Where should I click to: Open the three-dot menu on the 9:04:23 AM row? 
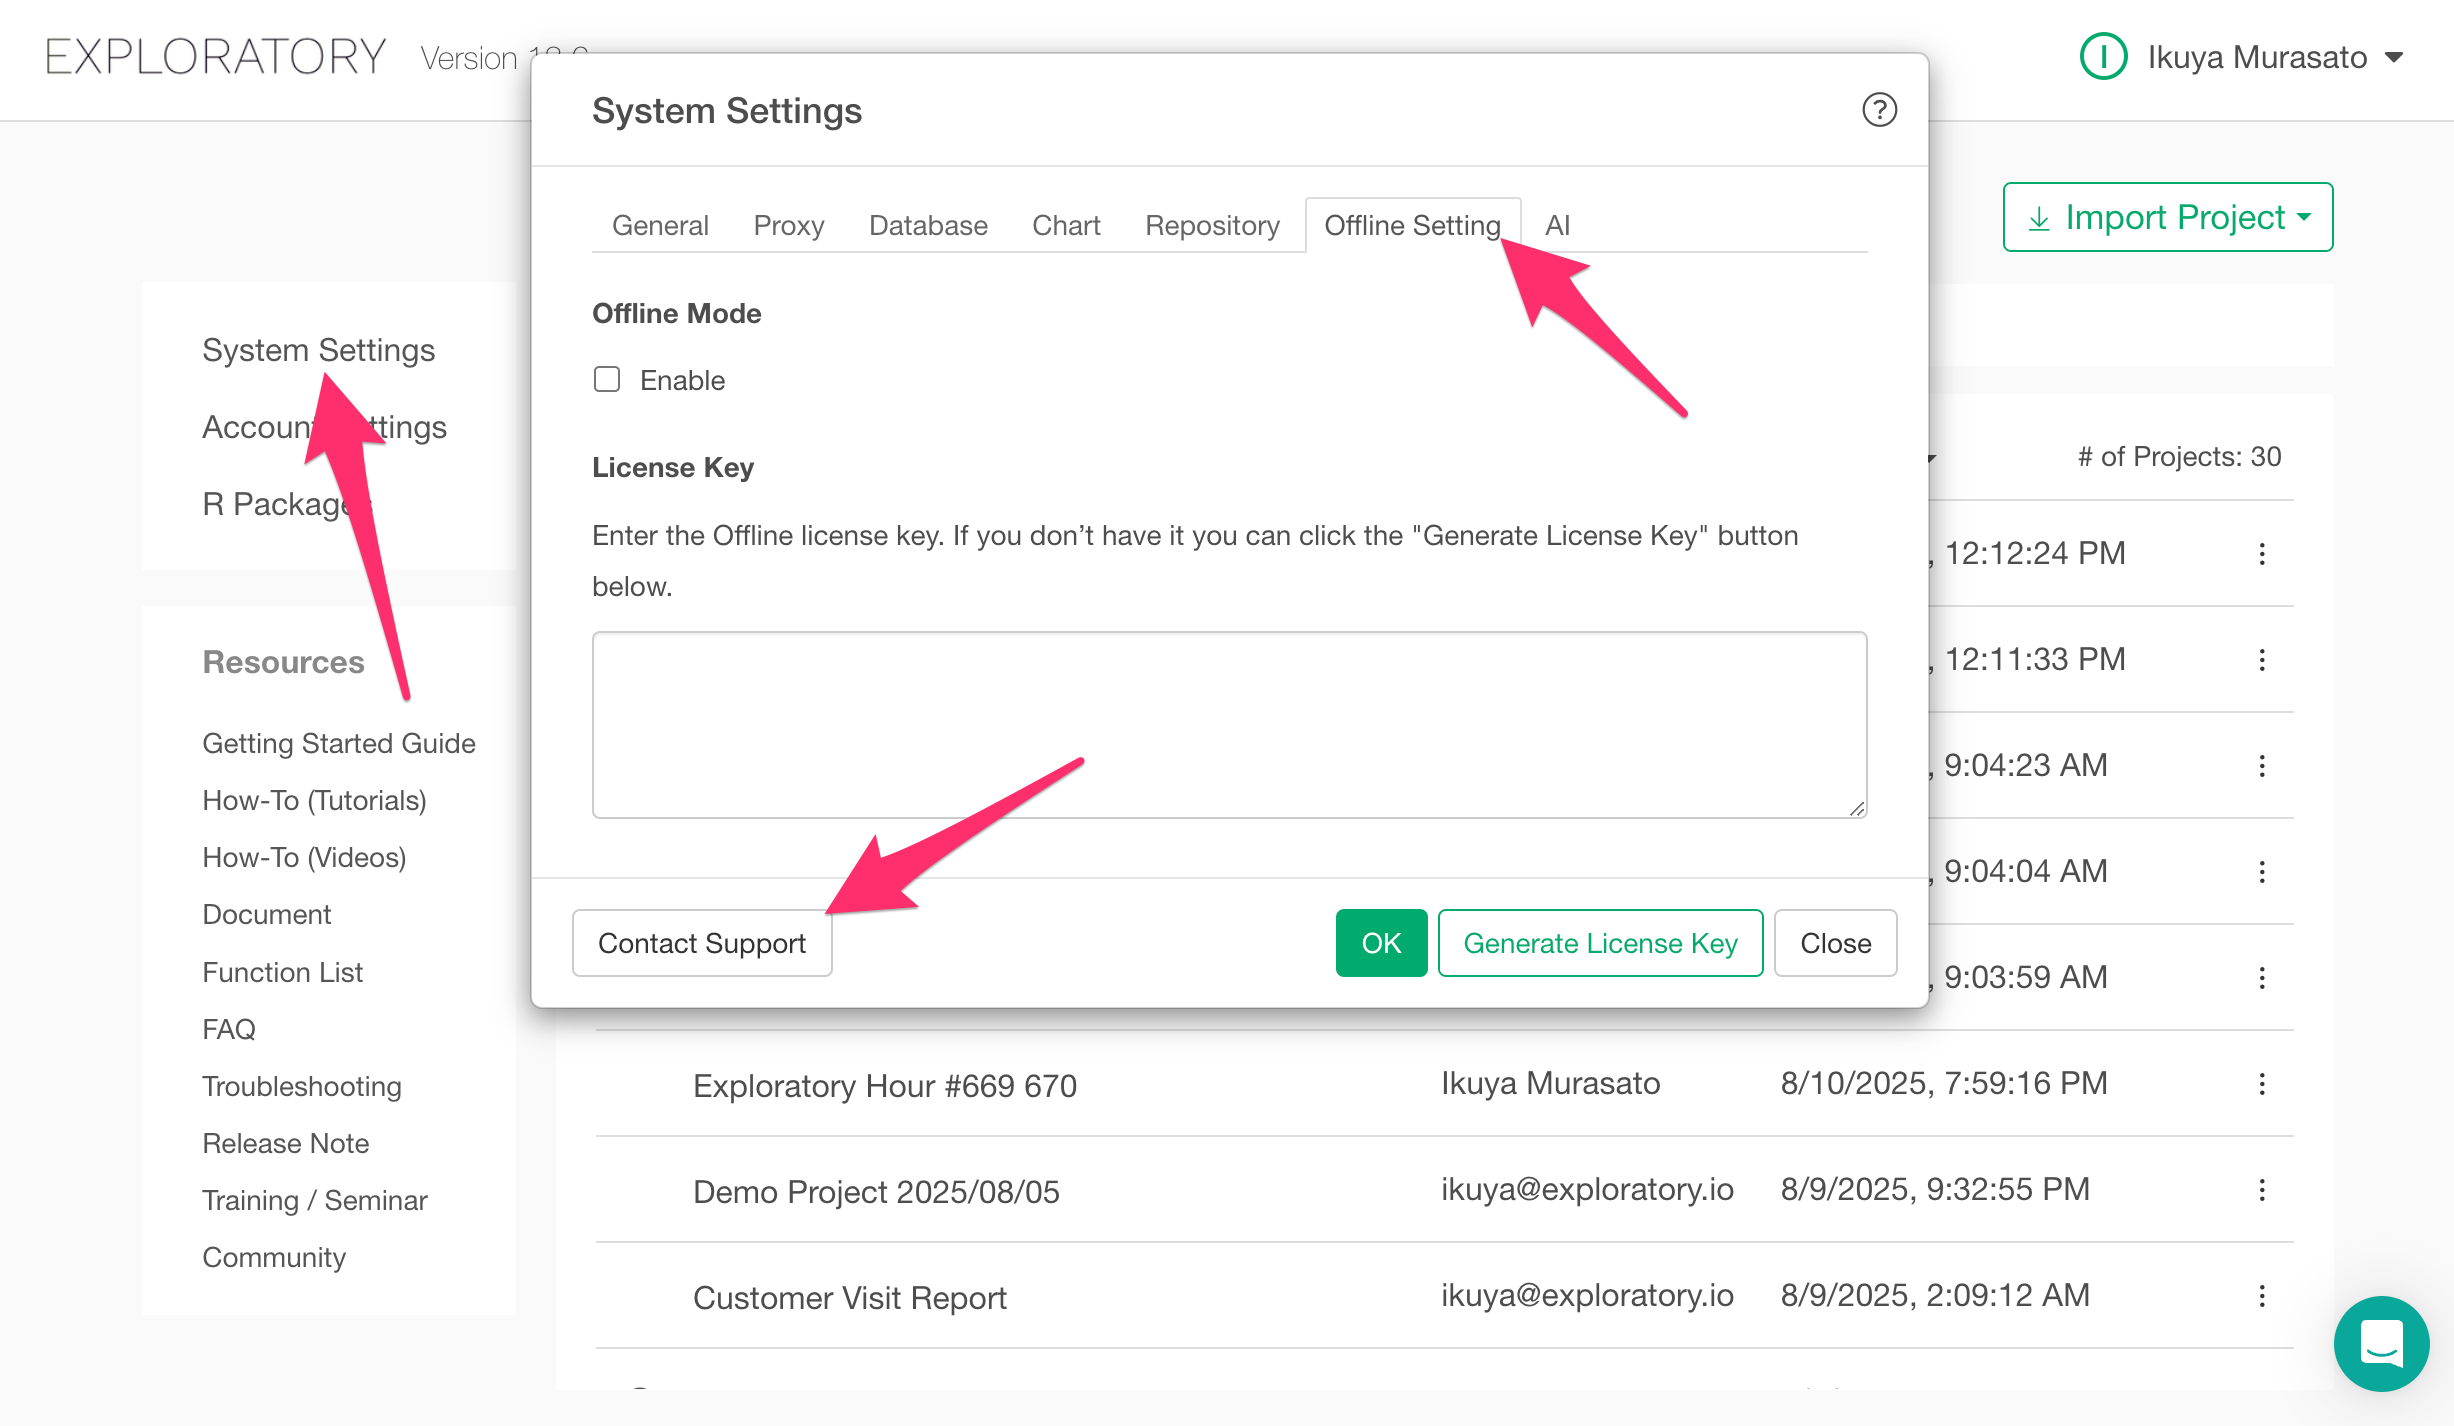point(2262,766)
